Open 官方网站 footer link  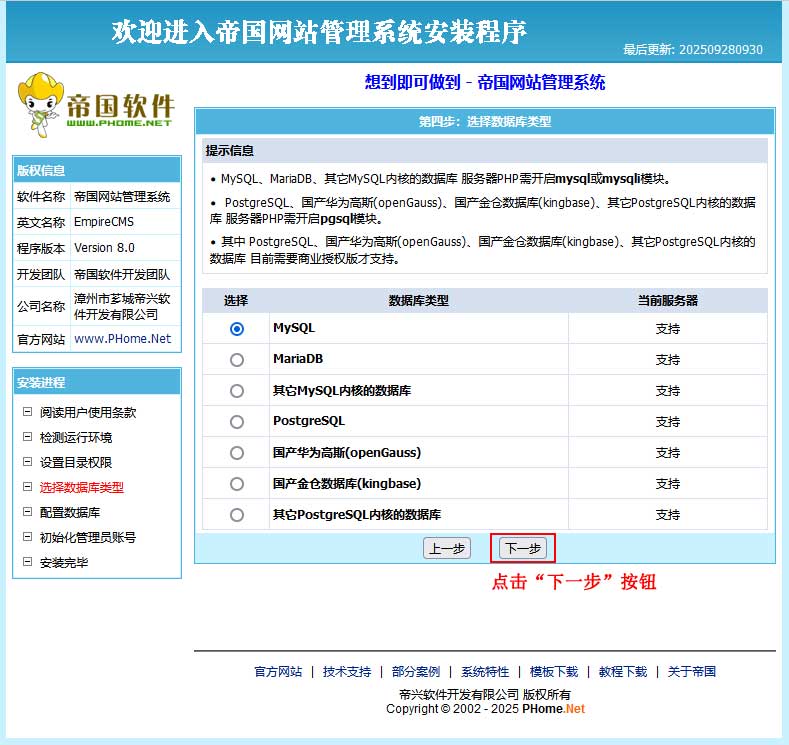[278, 672]
